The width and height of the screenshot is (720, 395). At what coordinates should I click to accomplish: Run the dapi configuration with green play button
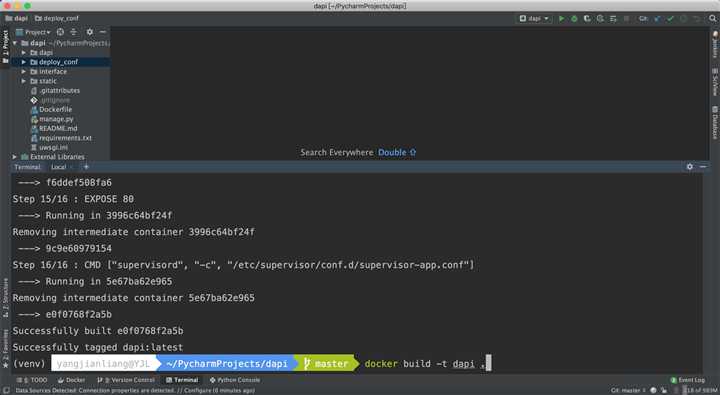click(561, 18)
